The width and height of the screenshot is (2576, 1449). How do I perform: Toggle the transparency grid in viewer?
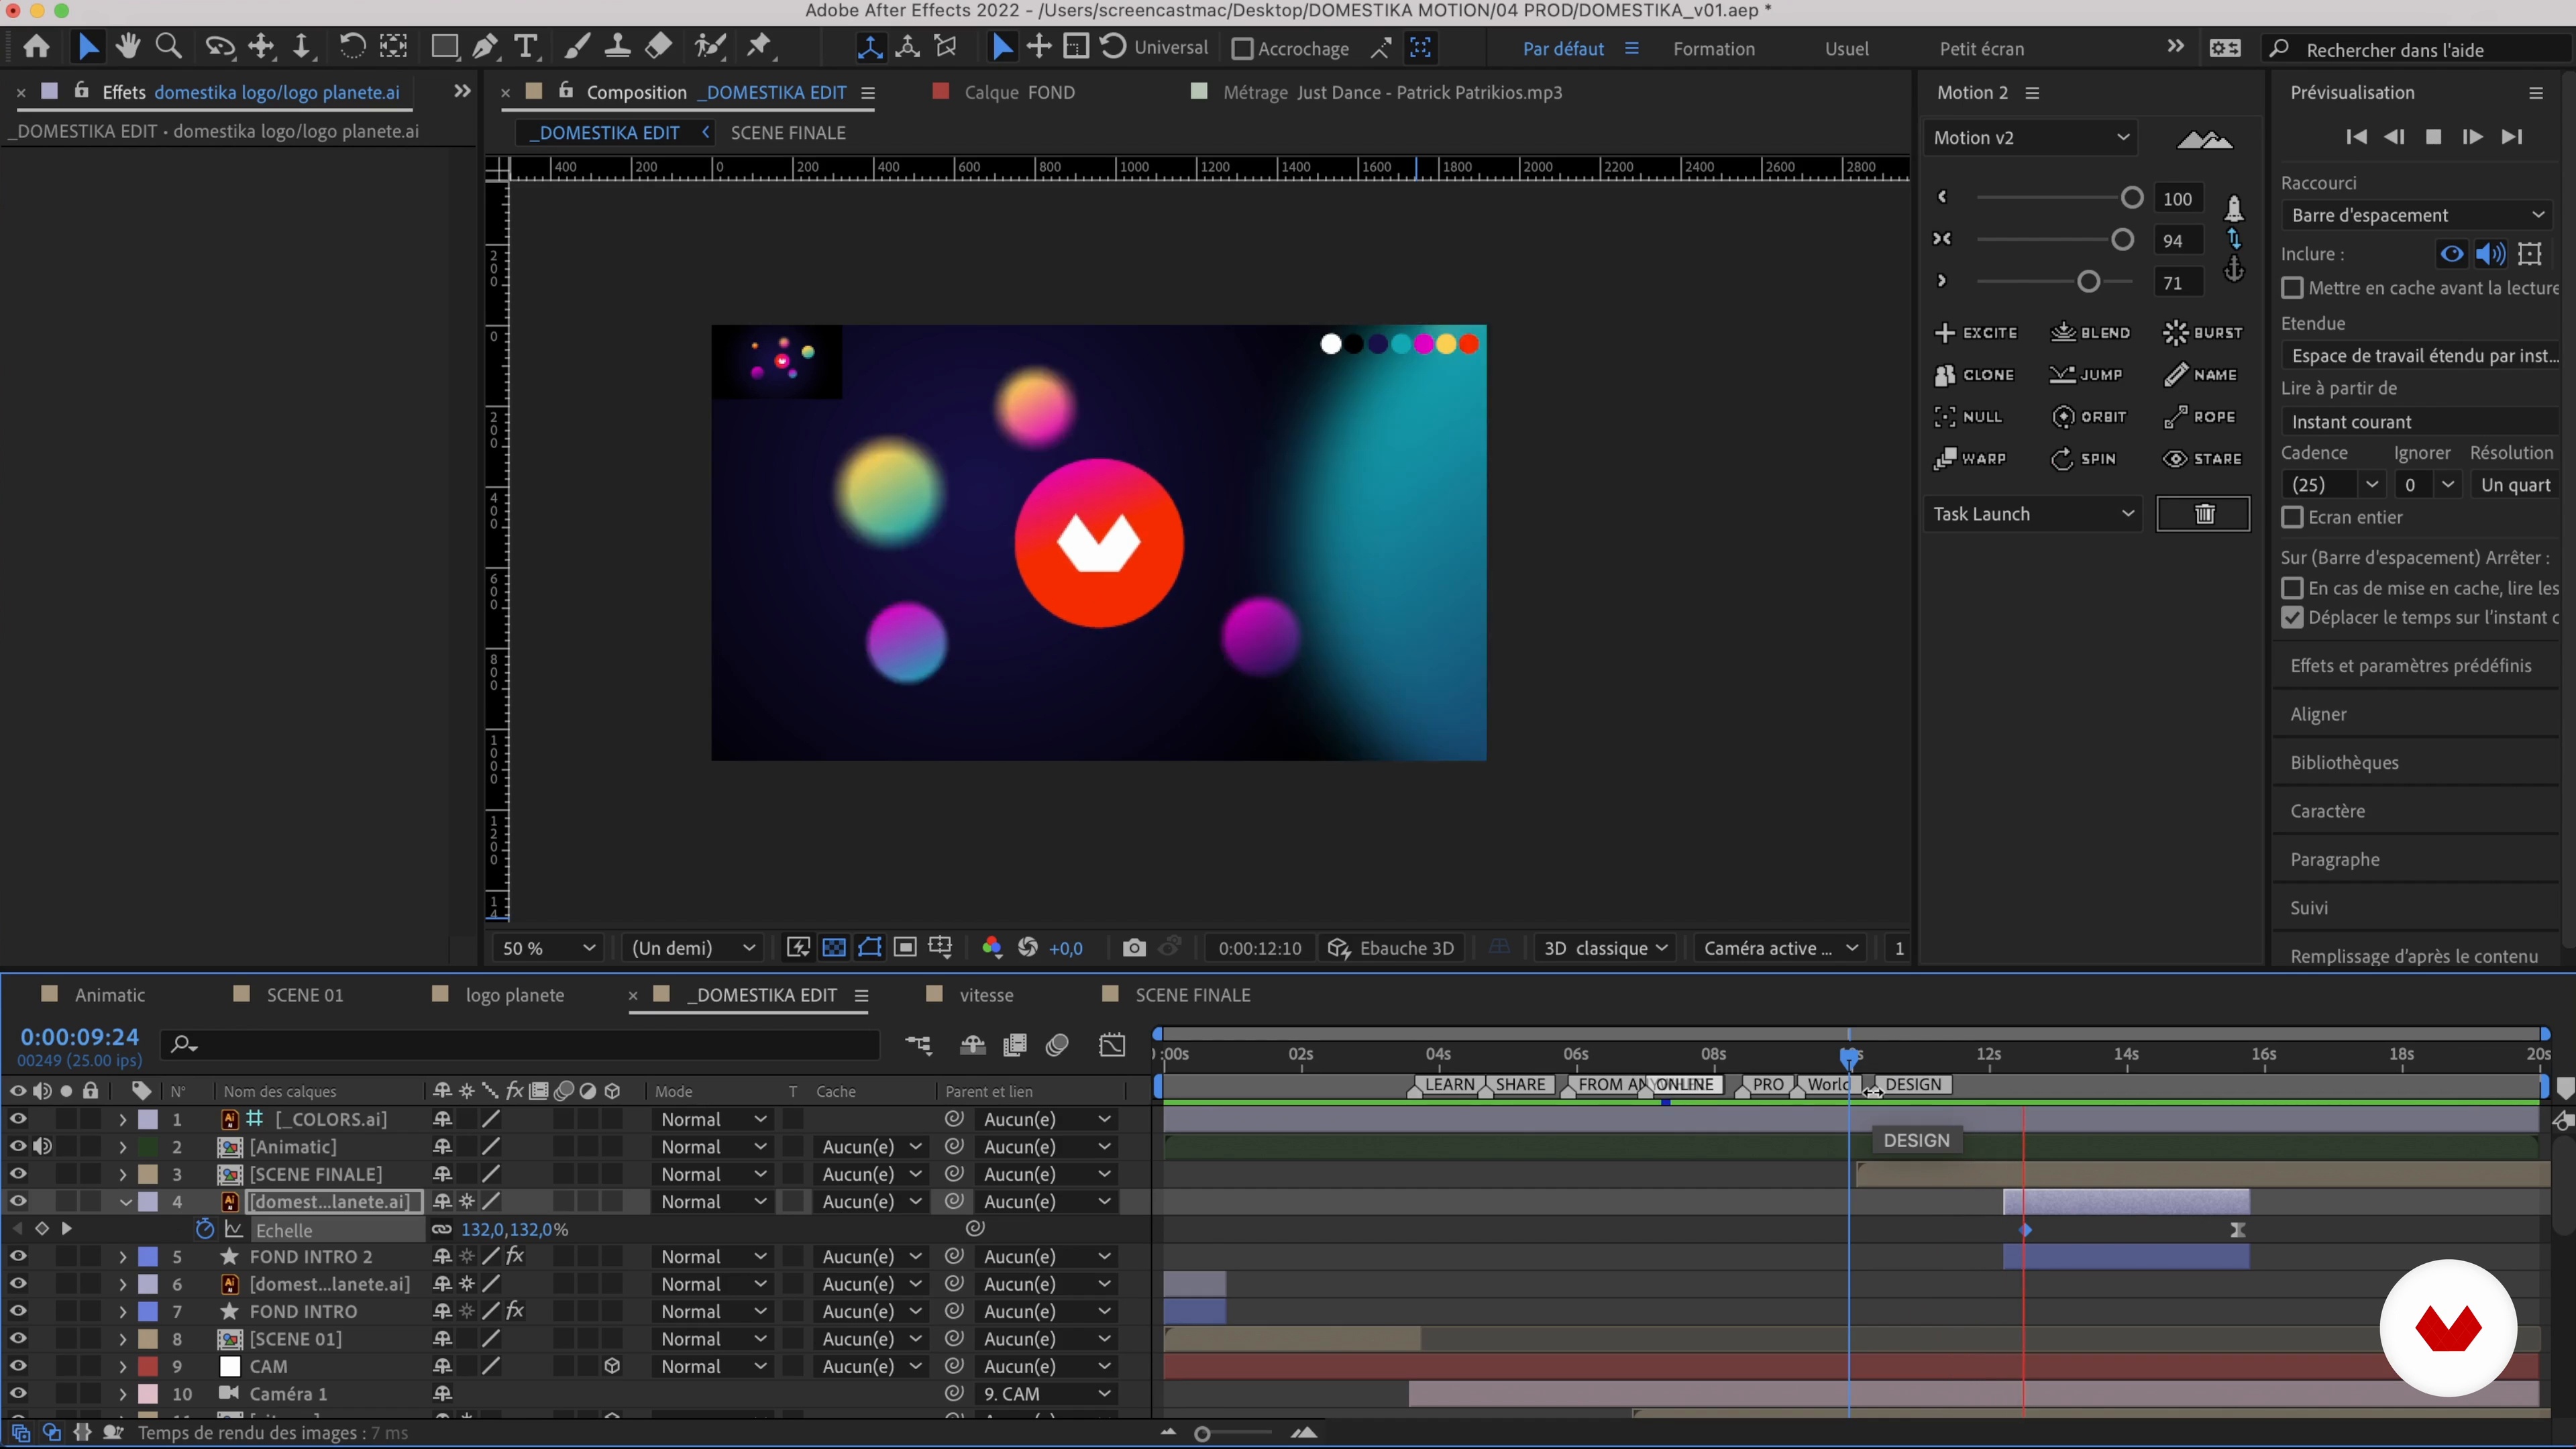pyautogui.click(x=834, y=948)
